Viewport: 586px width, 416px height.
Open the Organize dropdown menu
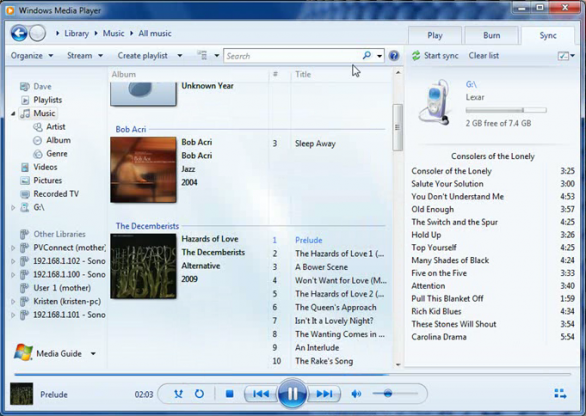coord(32,56)
